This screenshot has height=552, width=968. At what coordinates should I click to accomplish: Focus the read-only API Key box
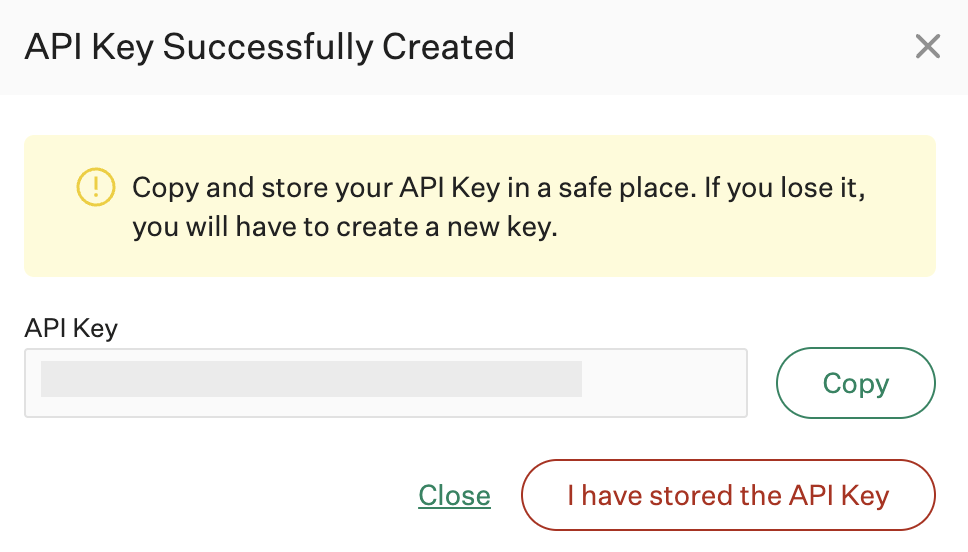point(385,382)
